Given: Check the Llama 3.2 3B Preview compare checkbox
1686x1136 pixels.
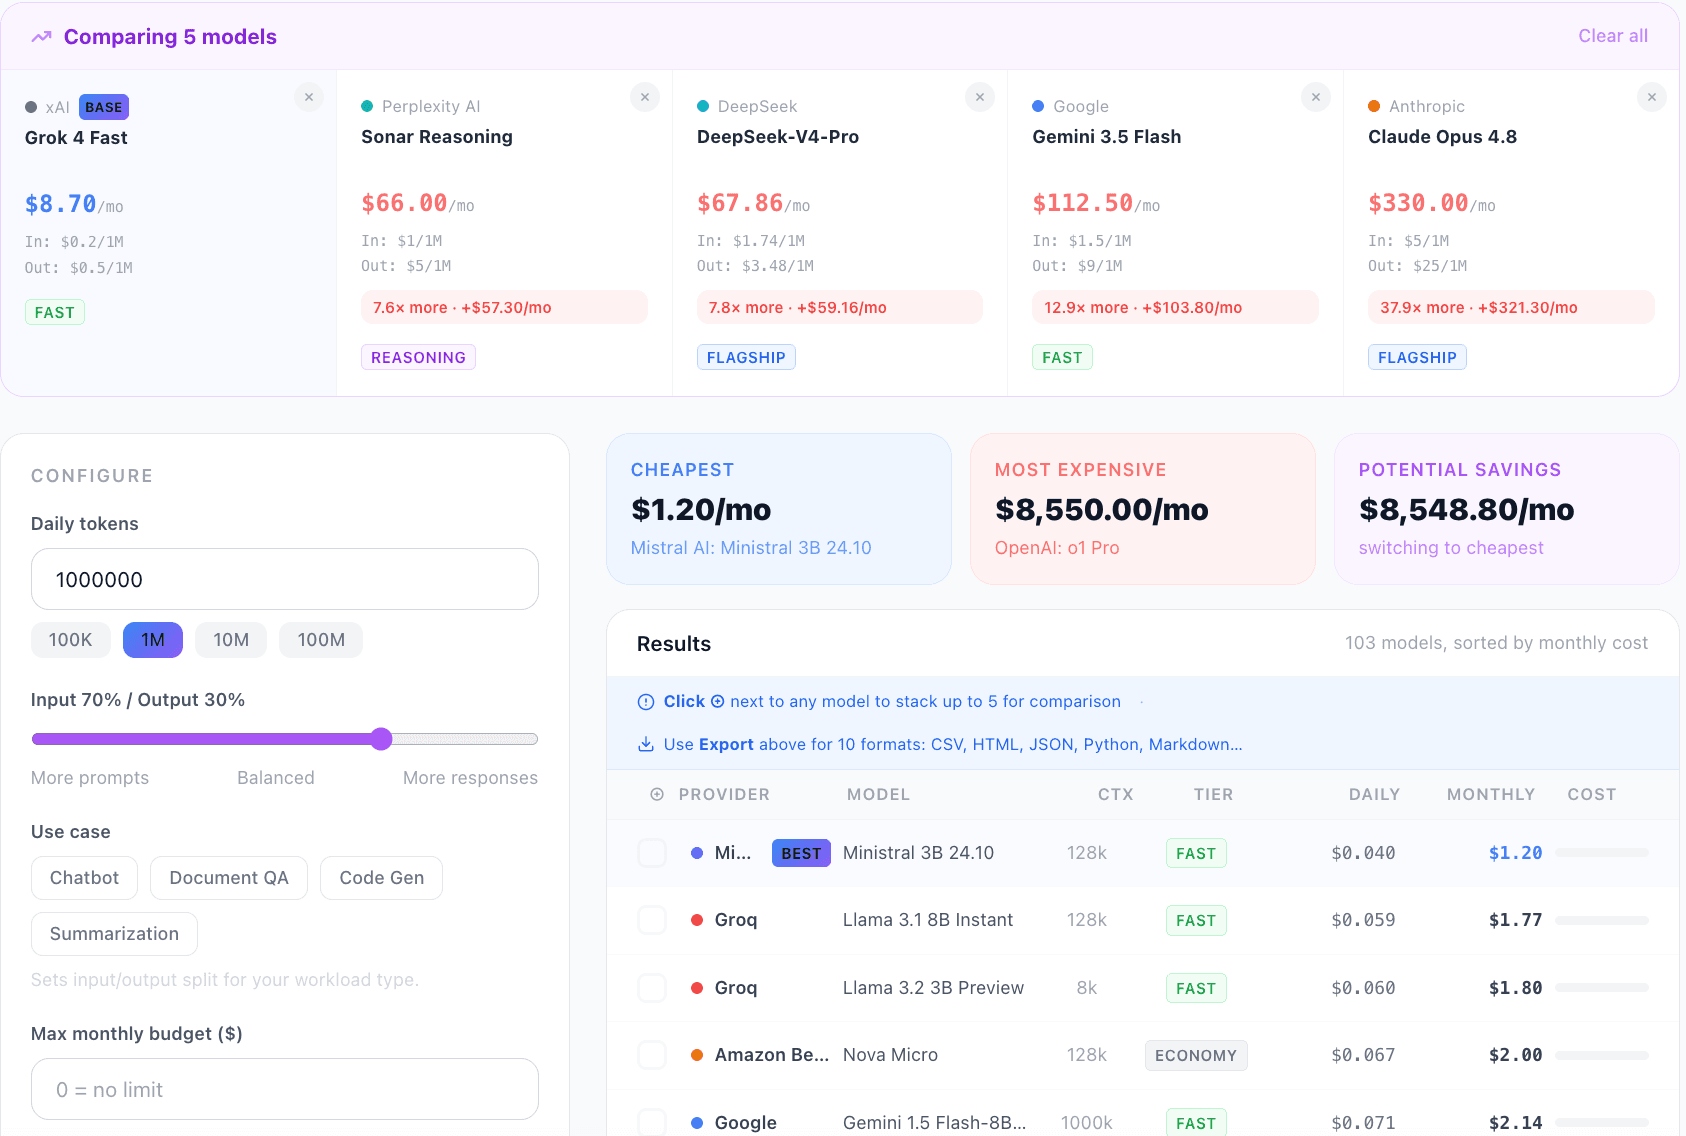Looking at the screenshot, I should pyautogui.click(x=652, y=988).
